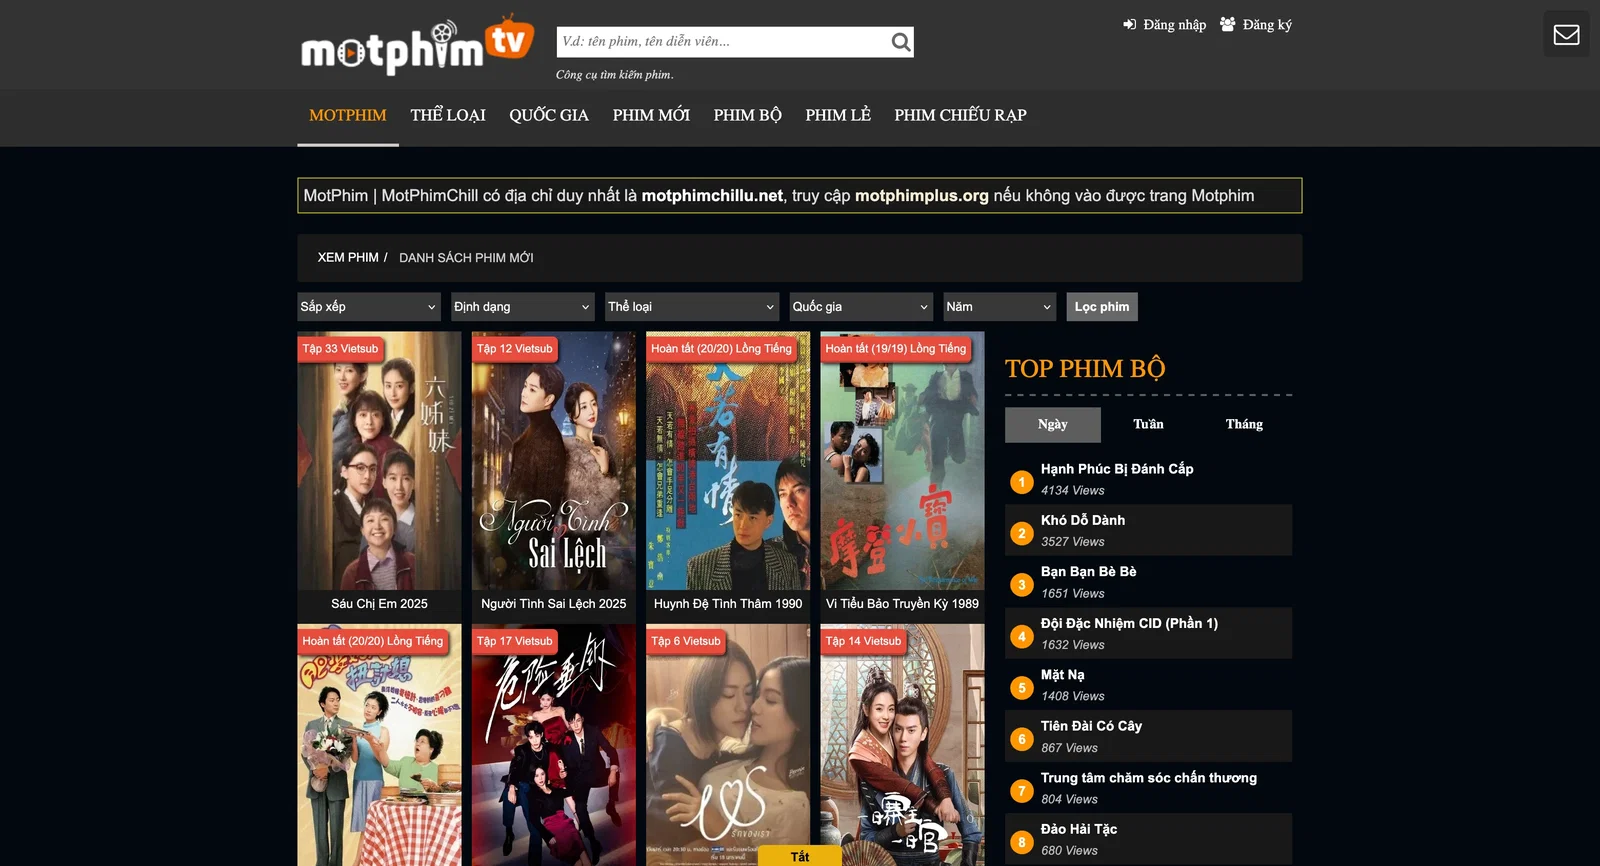
Task: Click rank 1 badge Hạnh Phúc Bị Đánh Cắp
Action: tap(1021, 482)
